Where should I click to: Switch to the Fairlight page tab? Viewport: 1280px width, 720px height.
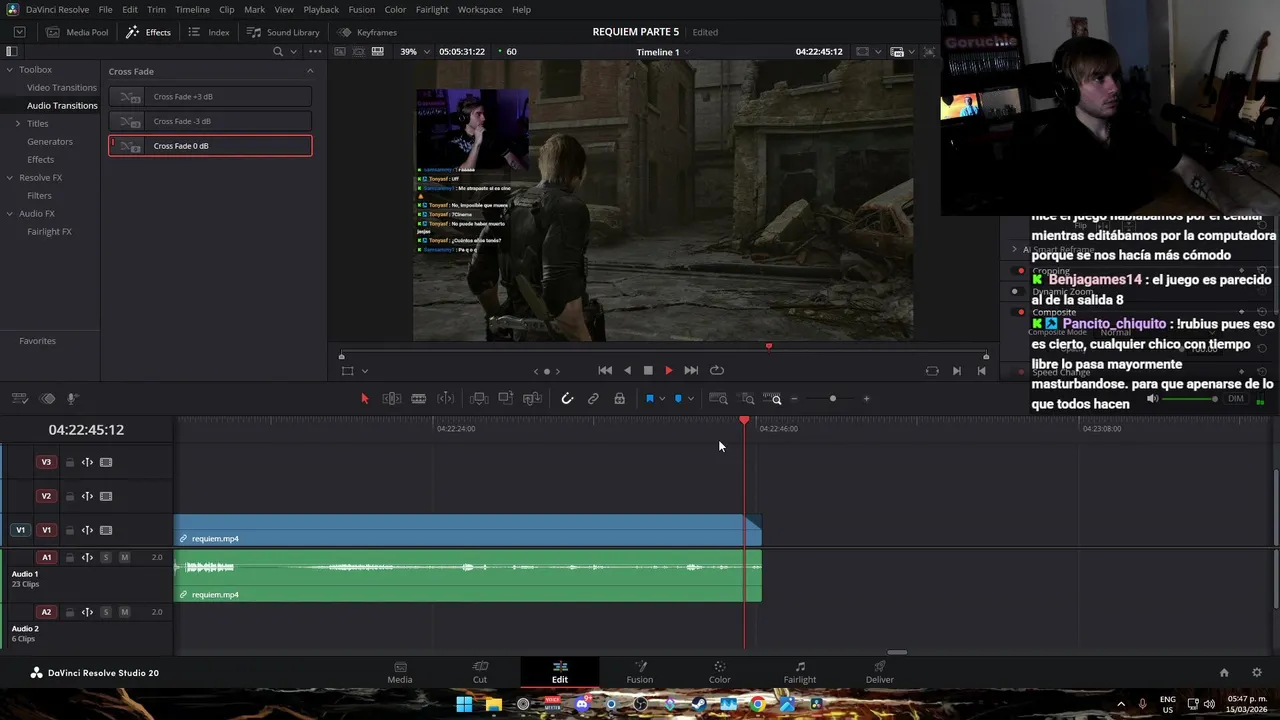[x=800, y=673]
